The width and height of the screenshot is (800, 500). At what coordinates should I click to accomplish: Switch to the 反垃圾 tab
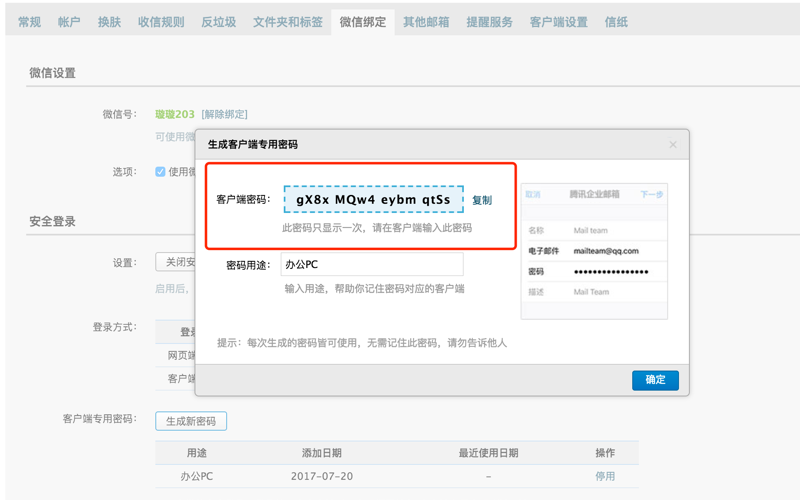(218, 22)
